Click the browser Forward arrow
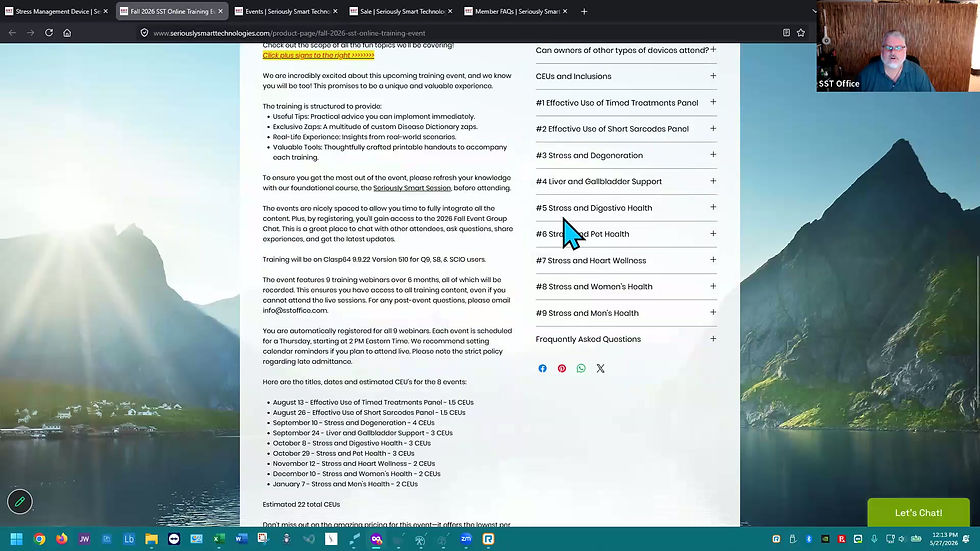Image resolution: width=980 pixels, height=551 pixels. 31,32
